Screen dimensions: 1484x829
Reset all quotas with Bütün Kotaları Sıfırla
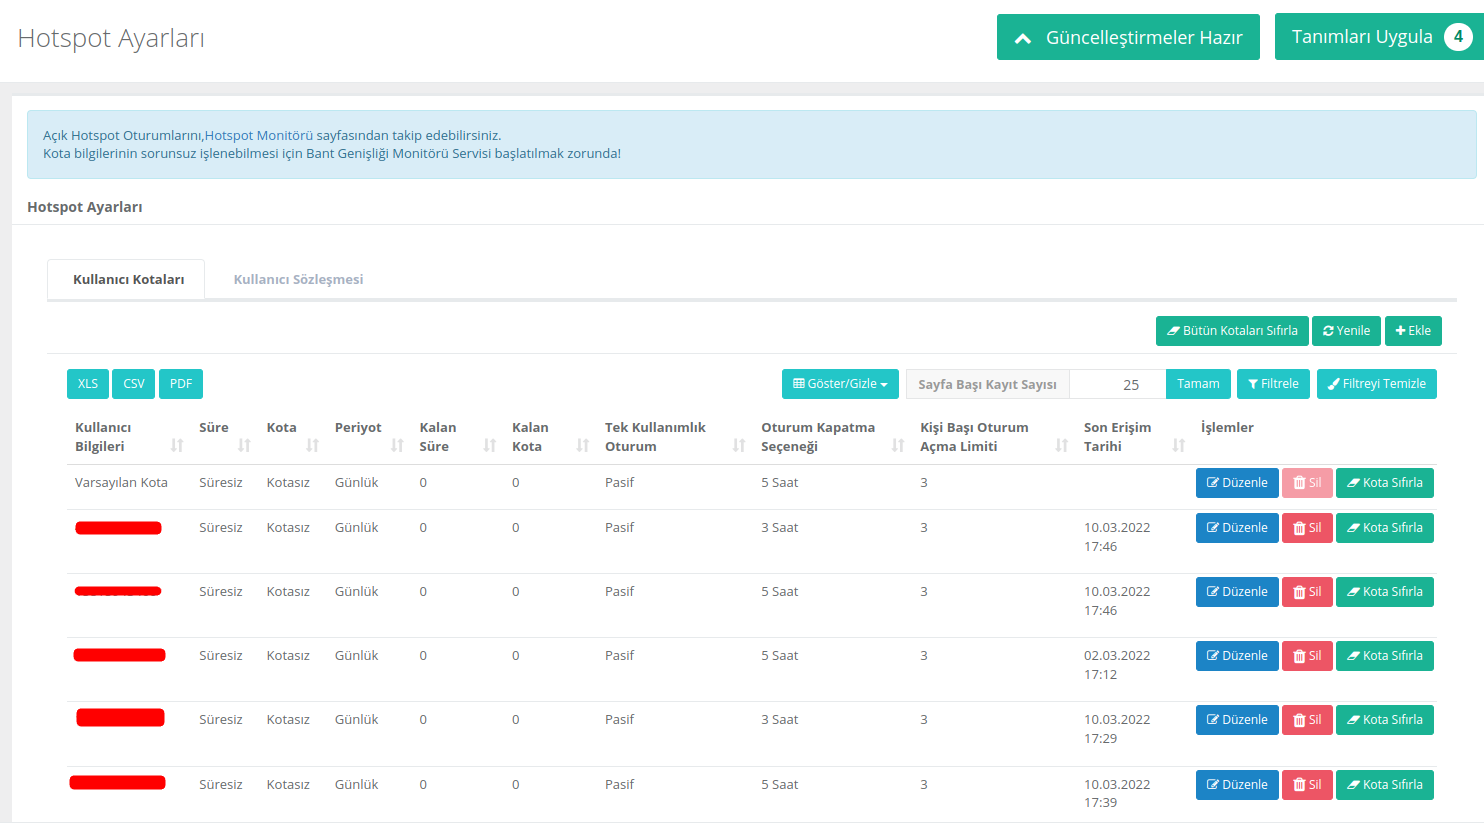click(x=1232, y=331)
